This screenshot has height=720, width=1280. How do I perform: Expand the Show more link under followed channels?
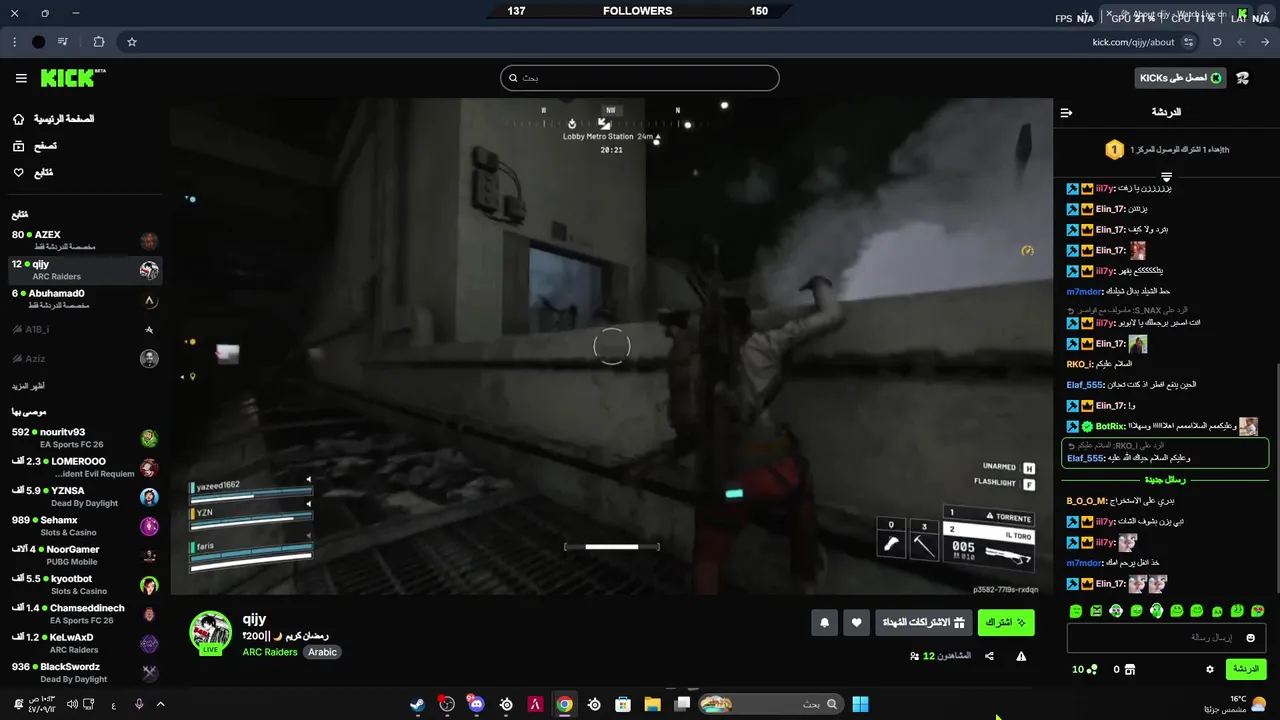(x=28, y=386)
